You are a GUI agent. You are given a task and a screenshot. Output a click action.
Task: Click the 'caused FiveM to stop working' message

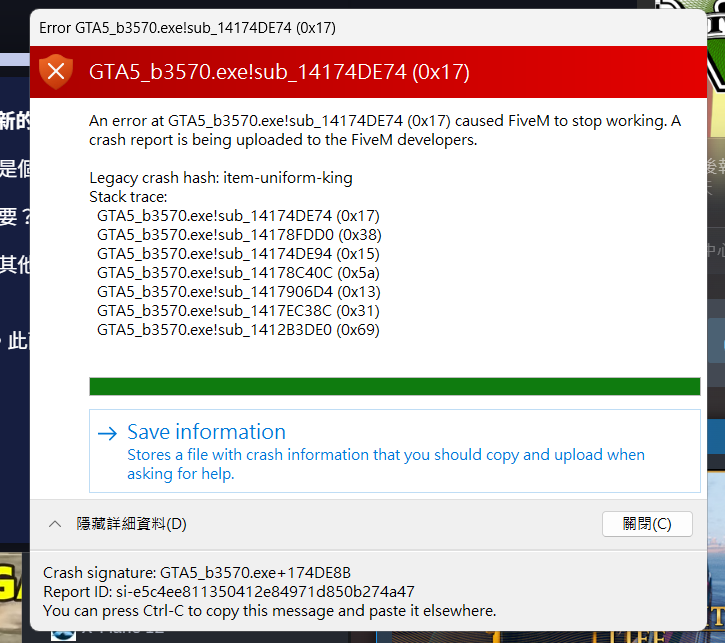tap(385, 130)
